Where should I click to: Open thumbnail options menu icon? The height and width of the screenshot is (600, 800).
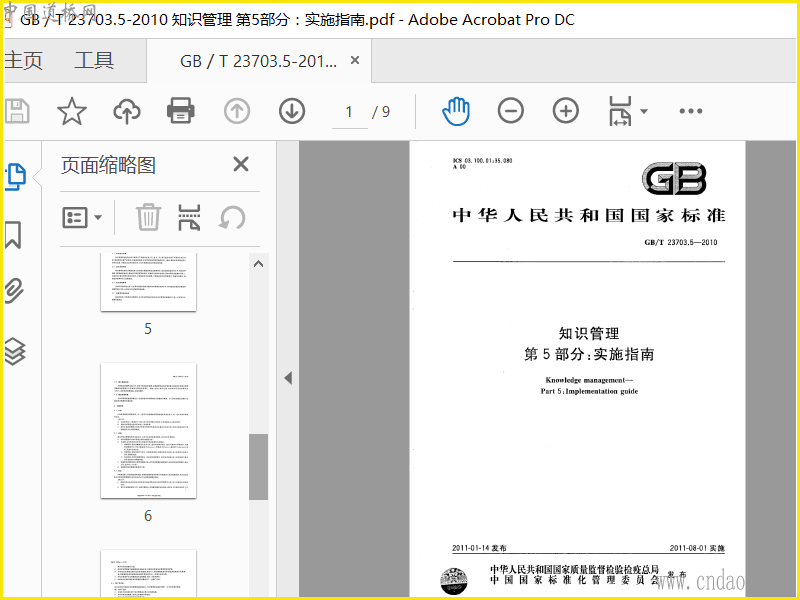coord(82,217)
